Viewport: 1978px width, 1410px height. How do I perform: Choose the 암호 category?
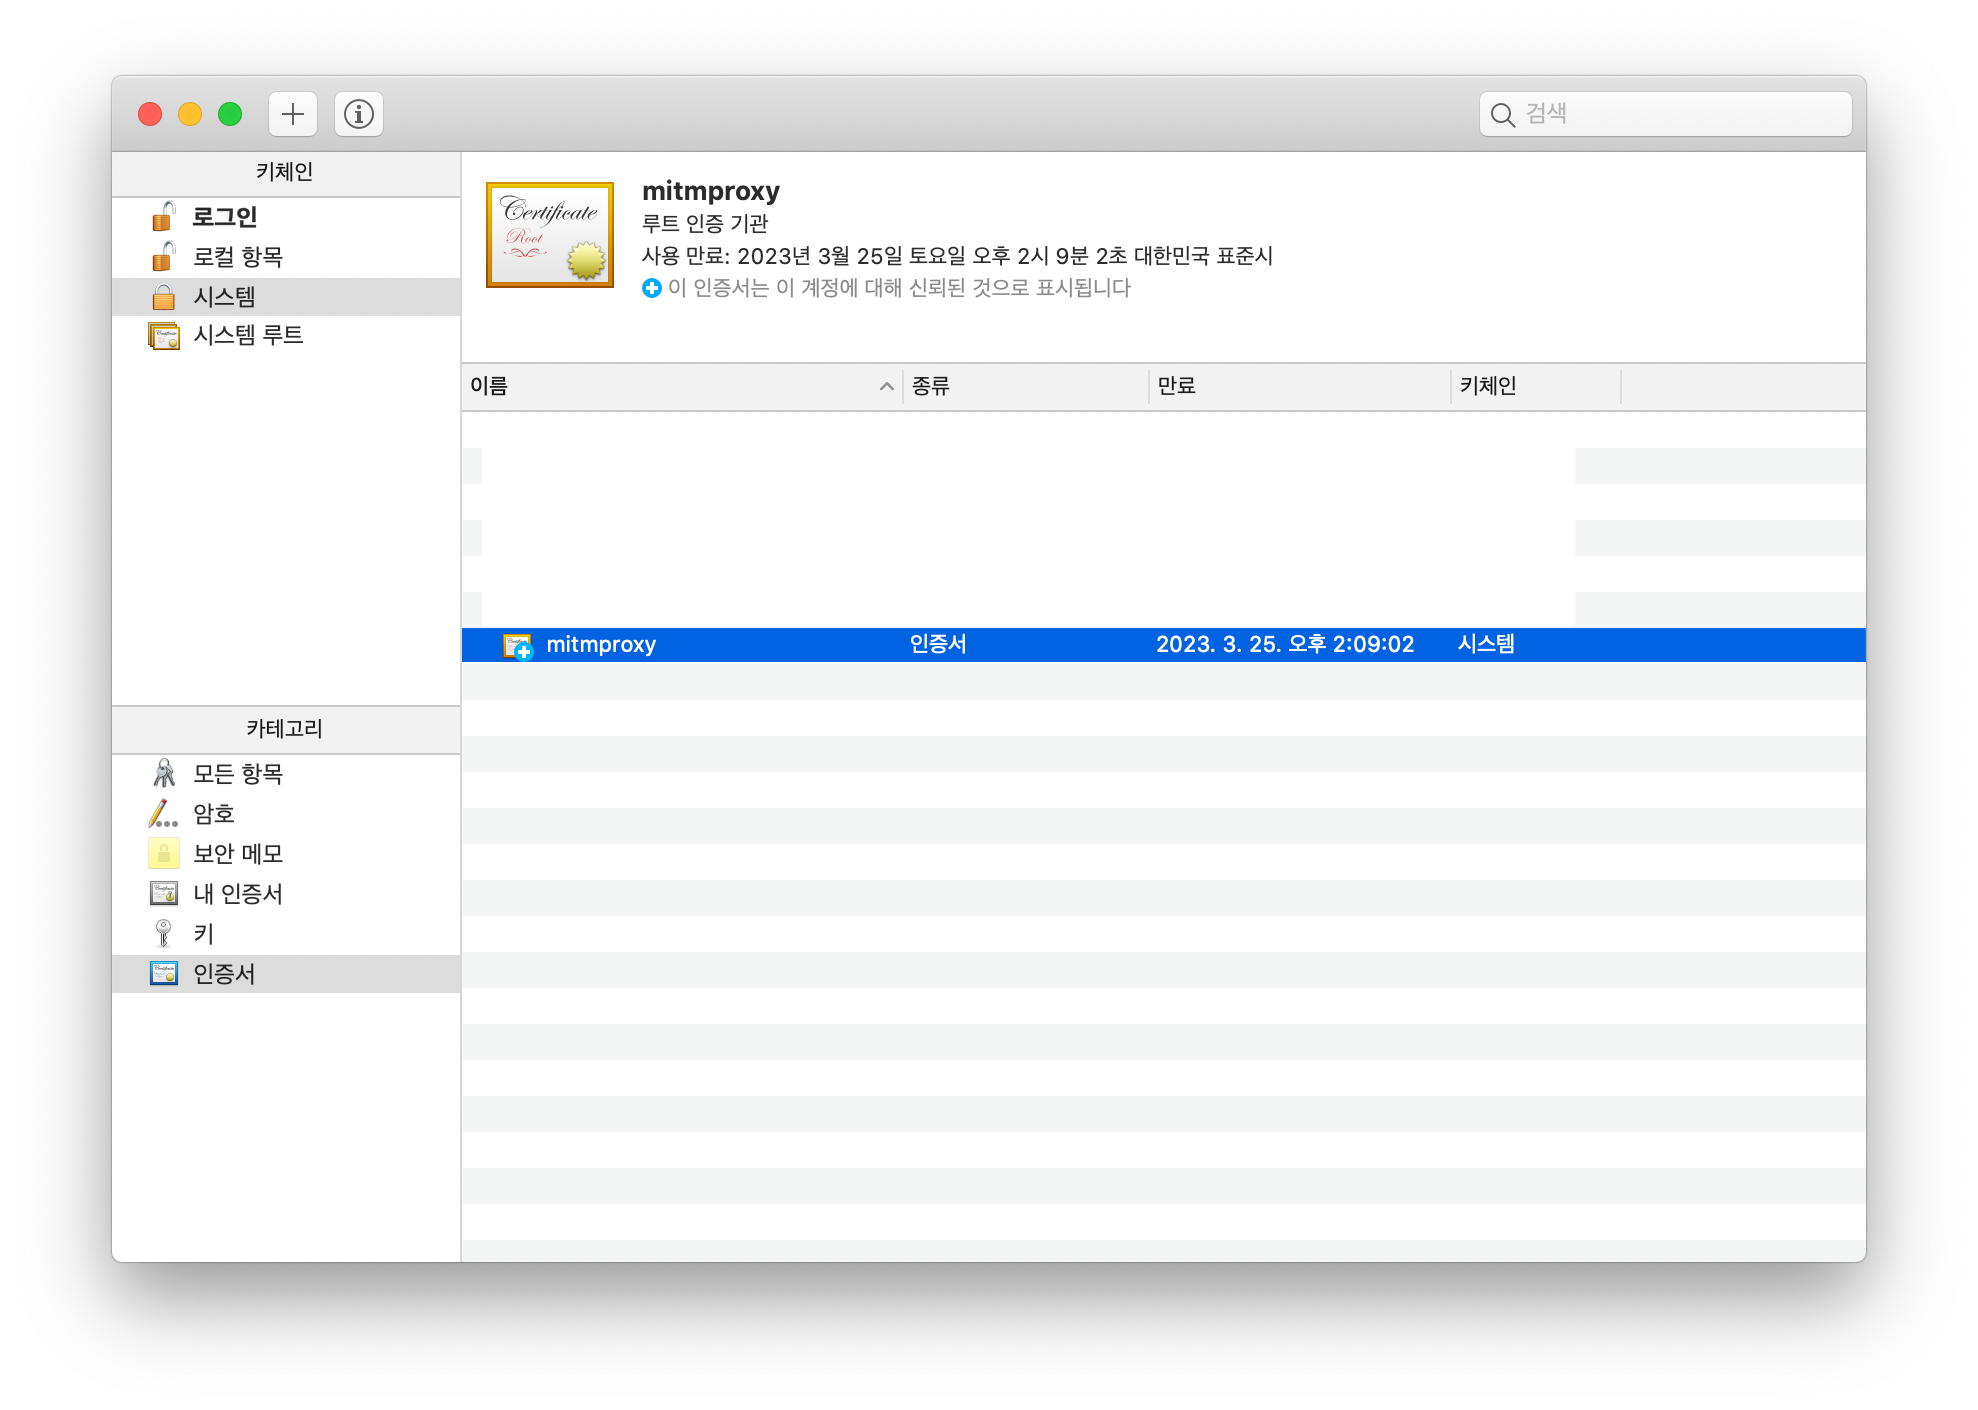pyautogui.click(x=286, y=814)
